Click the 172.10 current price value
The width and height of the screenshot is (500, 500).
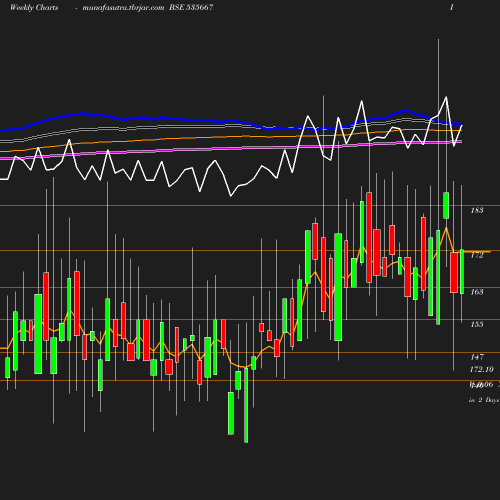click(x=482, y=369)
